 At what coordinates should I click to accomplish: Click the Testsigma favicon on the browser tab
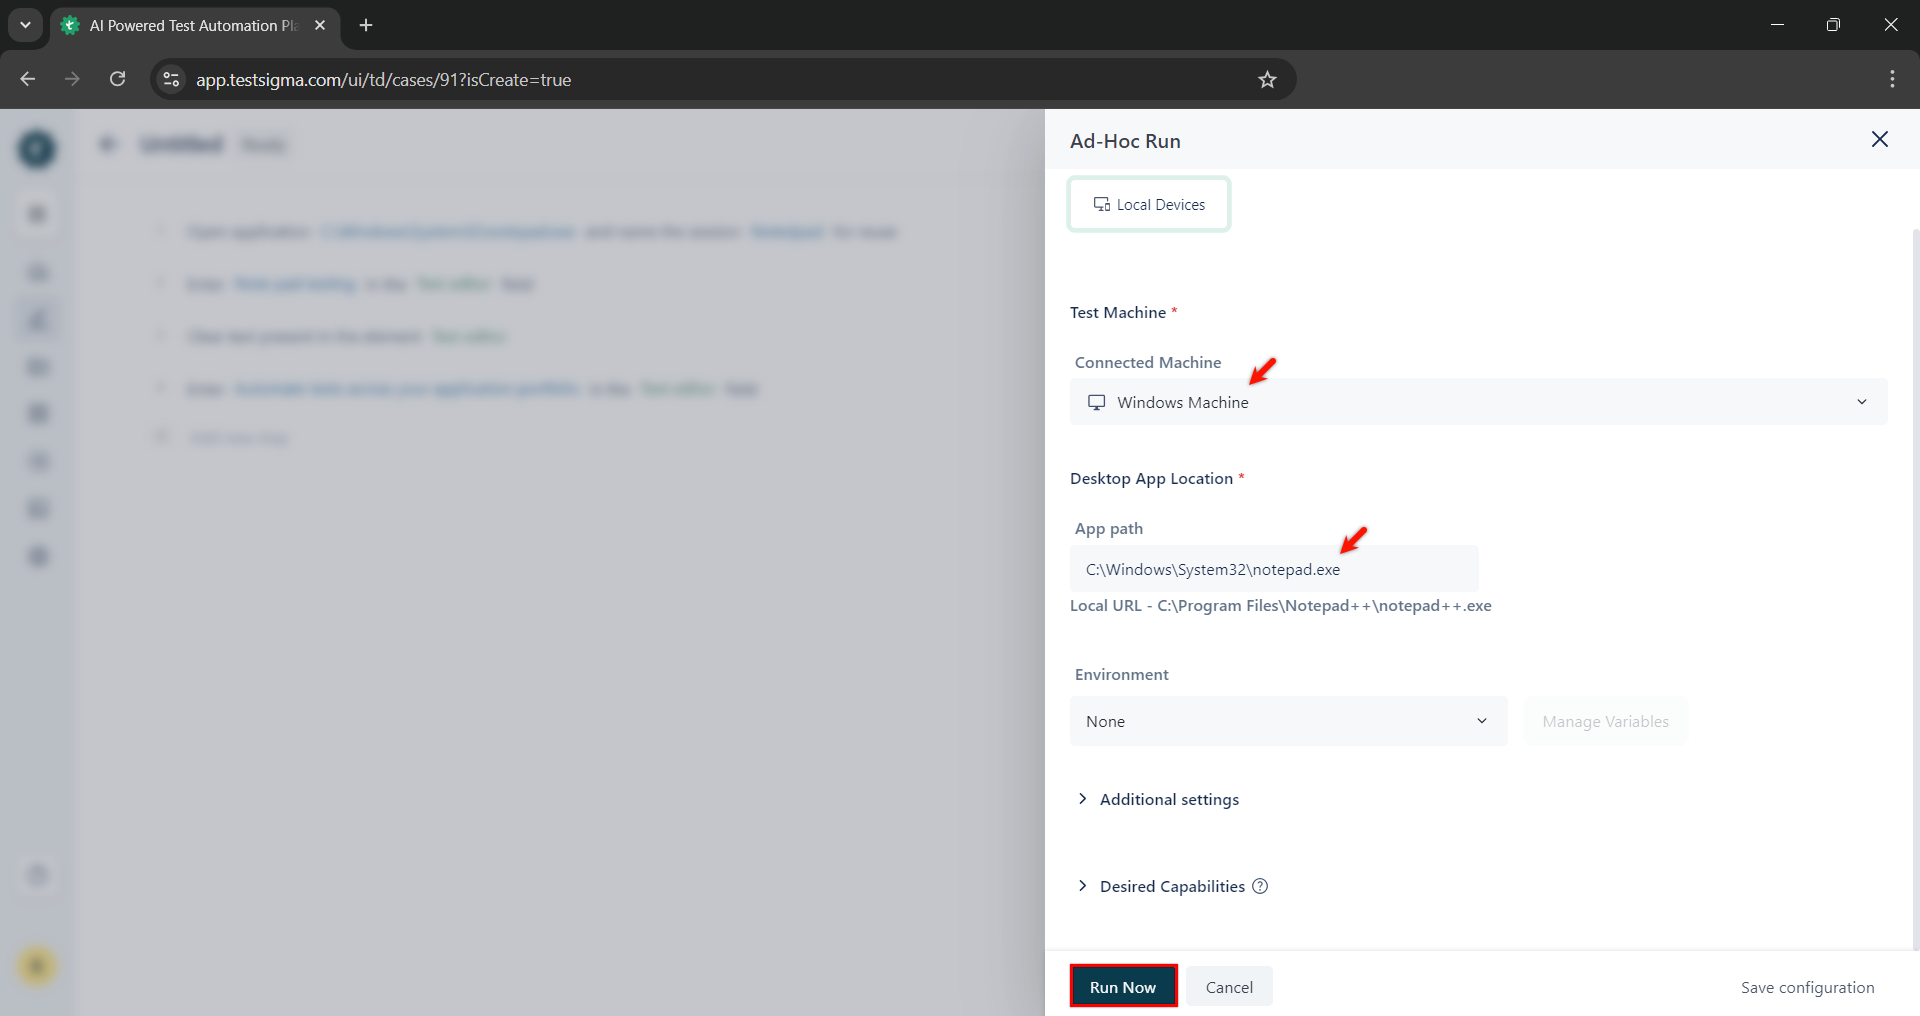tap(68, 25)
